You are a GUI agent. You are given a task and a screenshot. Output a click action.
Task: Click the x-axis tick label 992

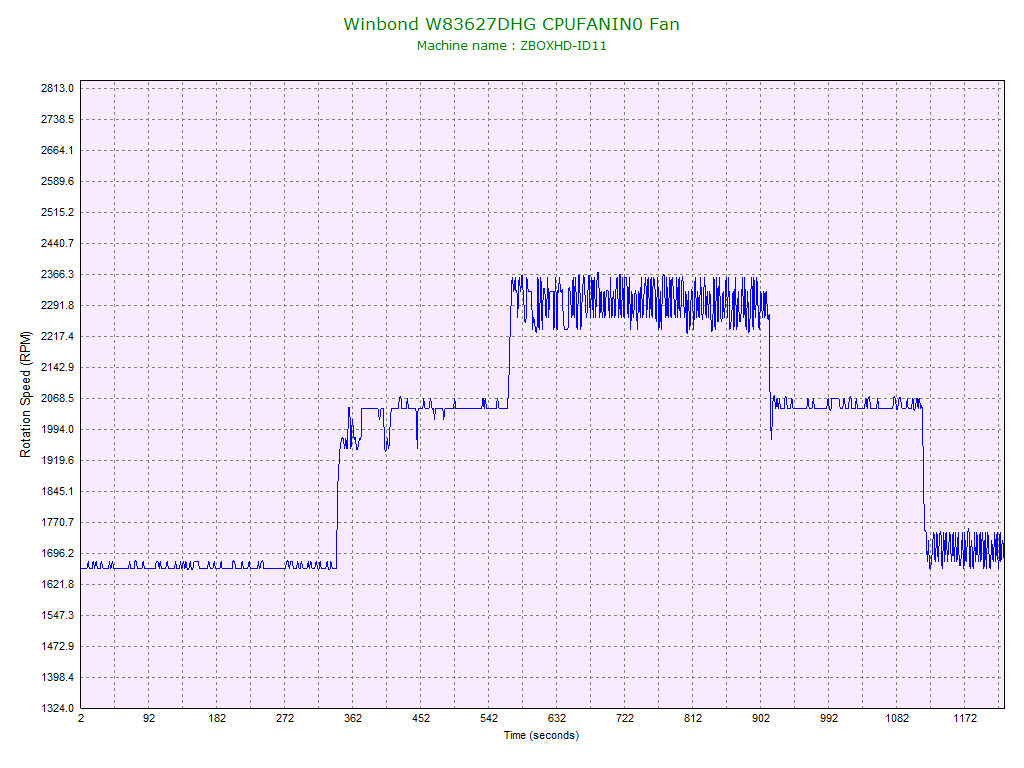pyautogui.click(x=829, y=718)
